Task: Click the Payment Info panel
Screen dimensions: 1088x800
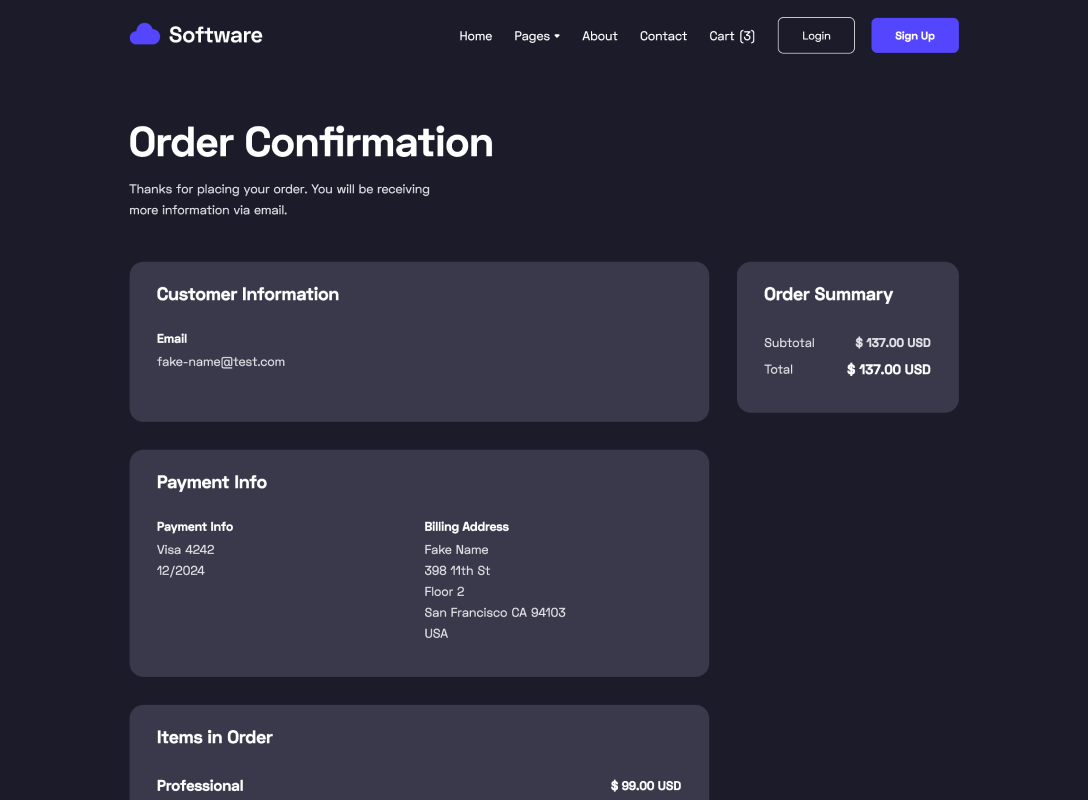Action: point(419,562)
